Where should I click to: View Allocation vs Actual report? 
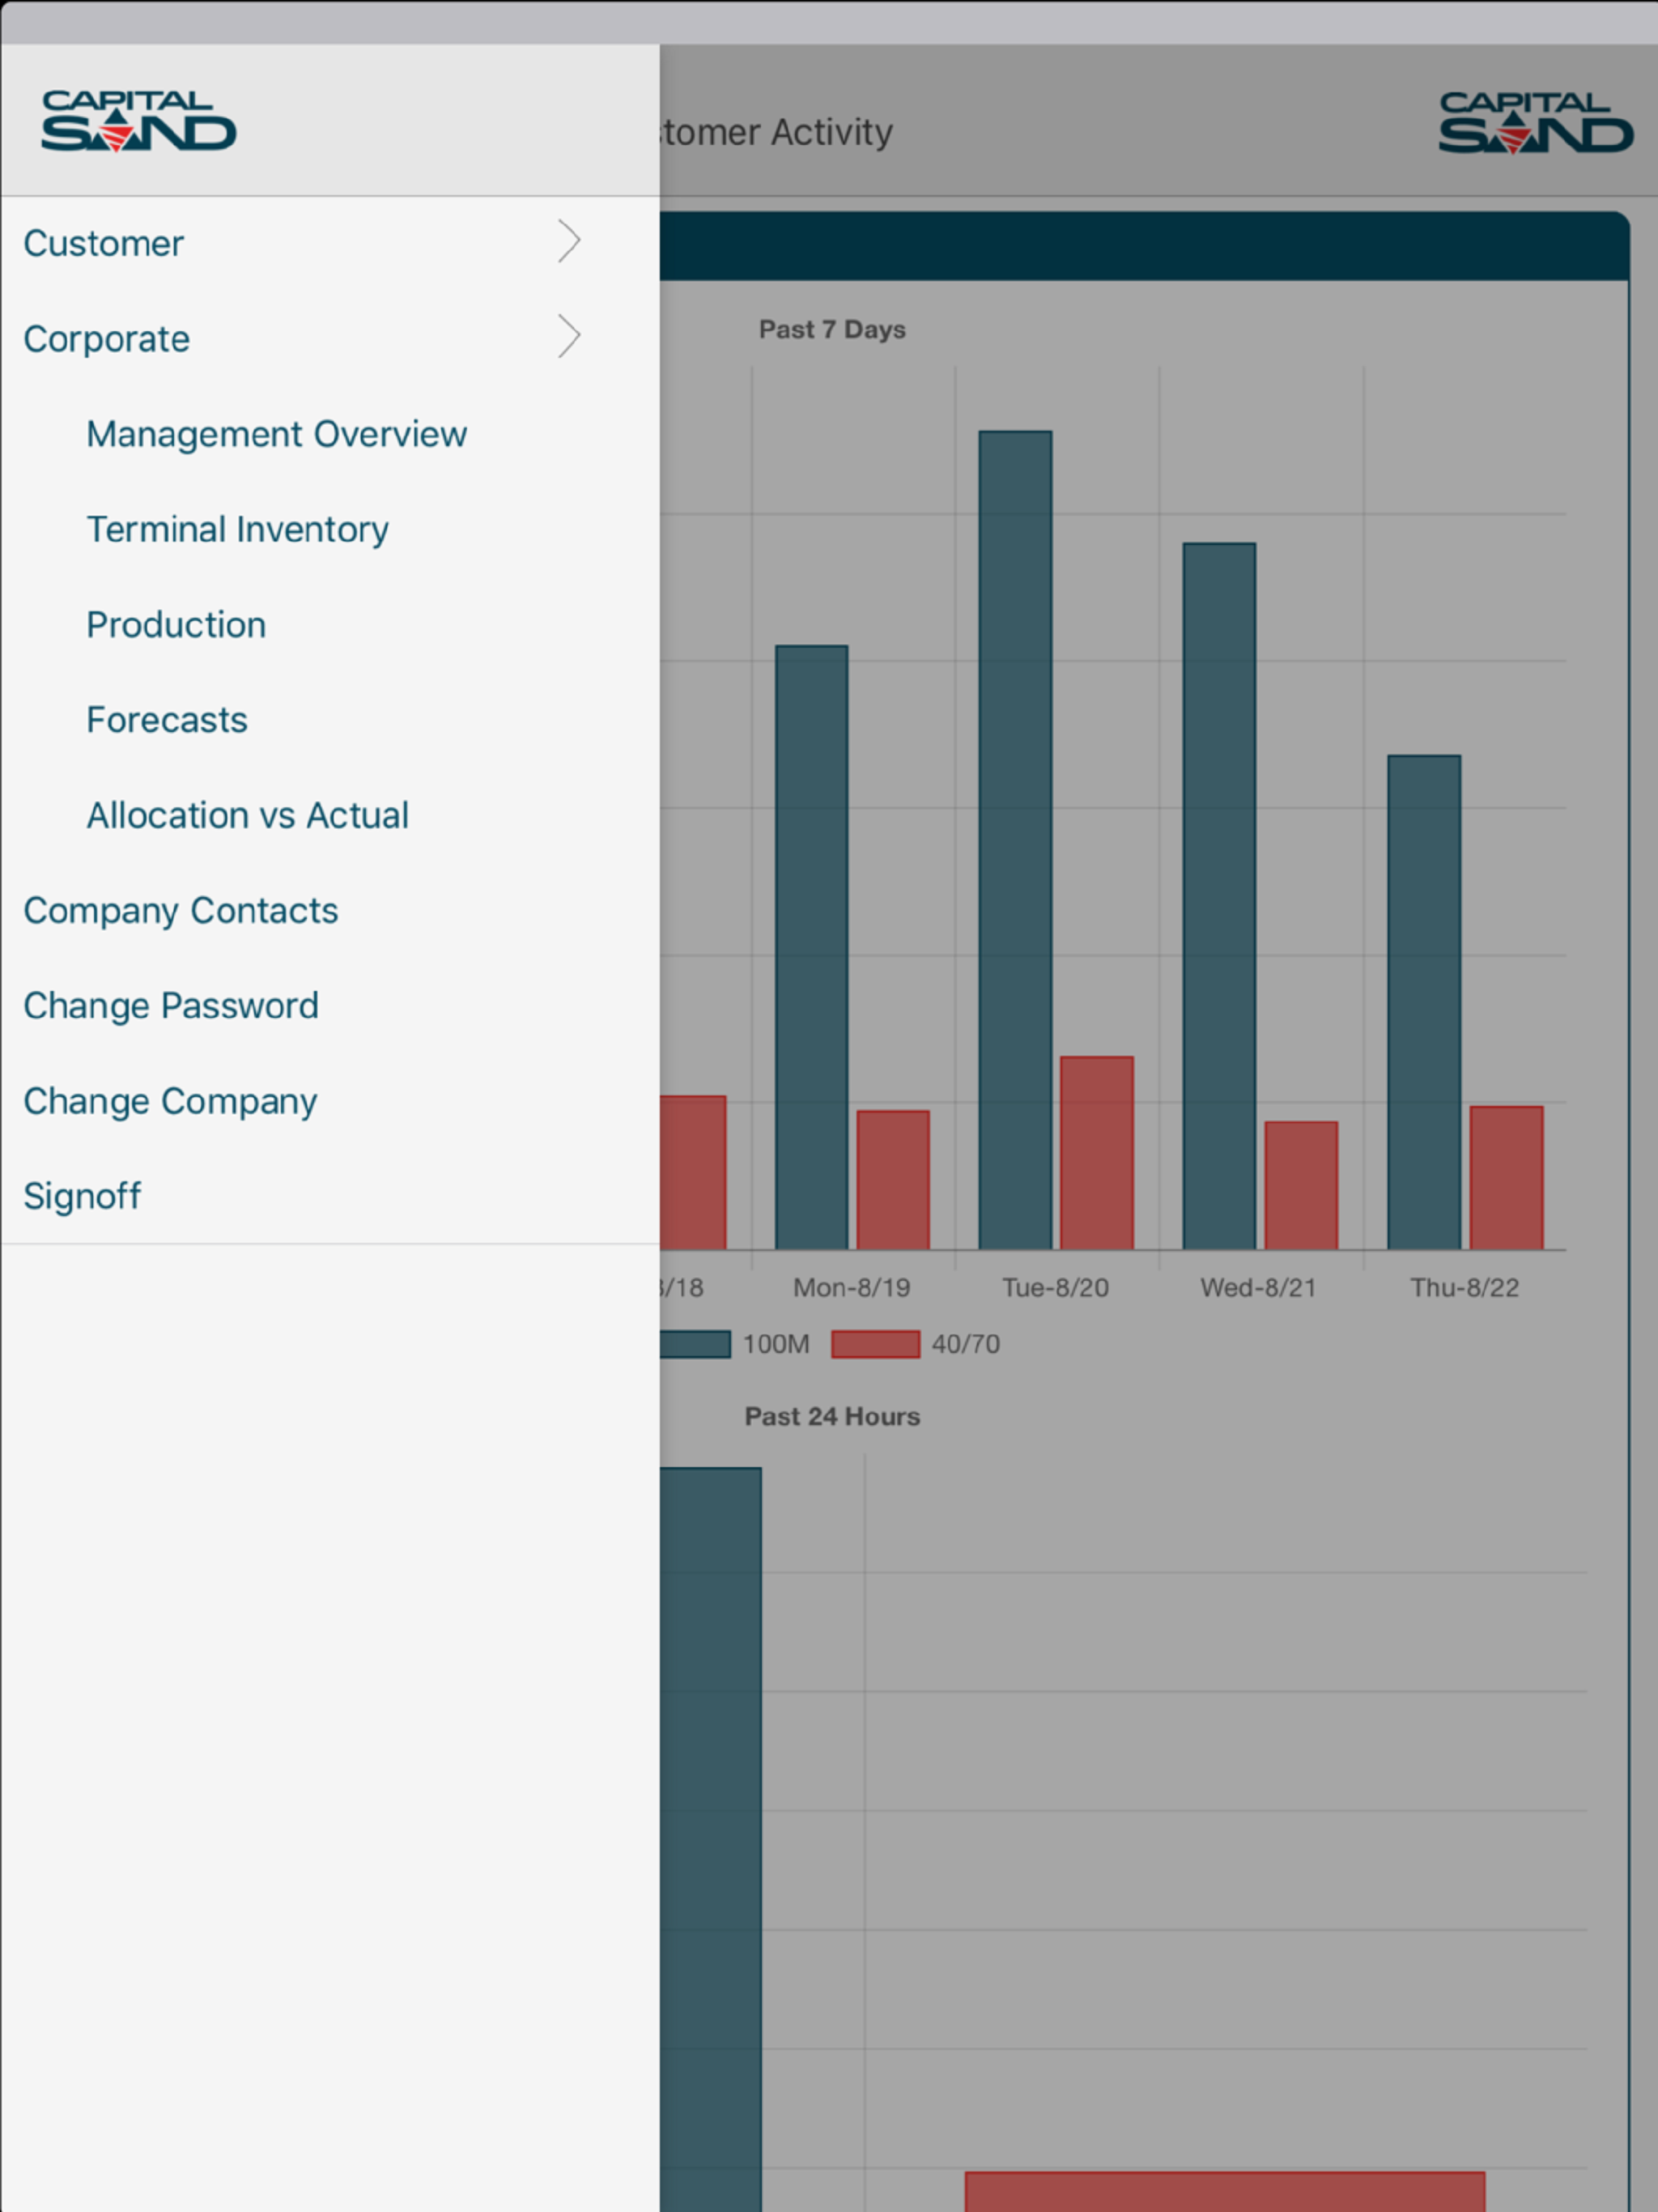248,815
